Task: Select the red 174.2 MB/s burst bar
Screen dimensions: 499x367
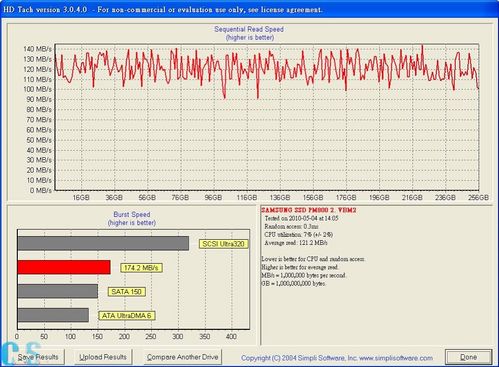Action: coord(64,267)
